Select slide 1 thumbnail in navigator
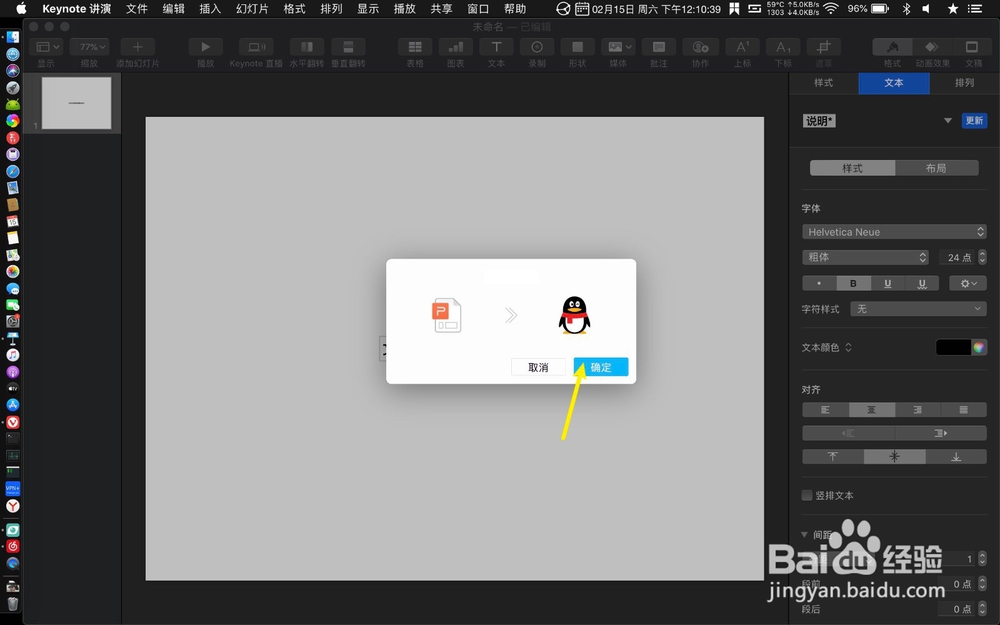The width and height of the screenshot is (1000, 625). pos(76,103)
